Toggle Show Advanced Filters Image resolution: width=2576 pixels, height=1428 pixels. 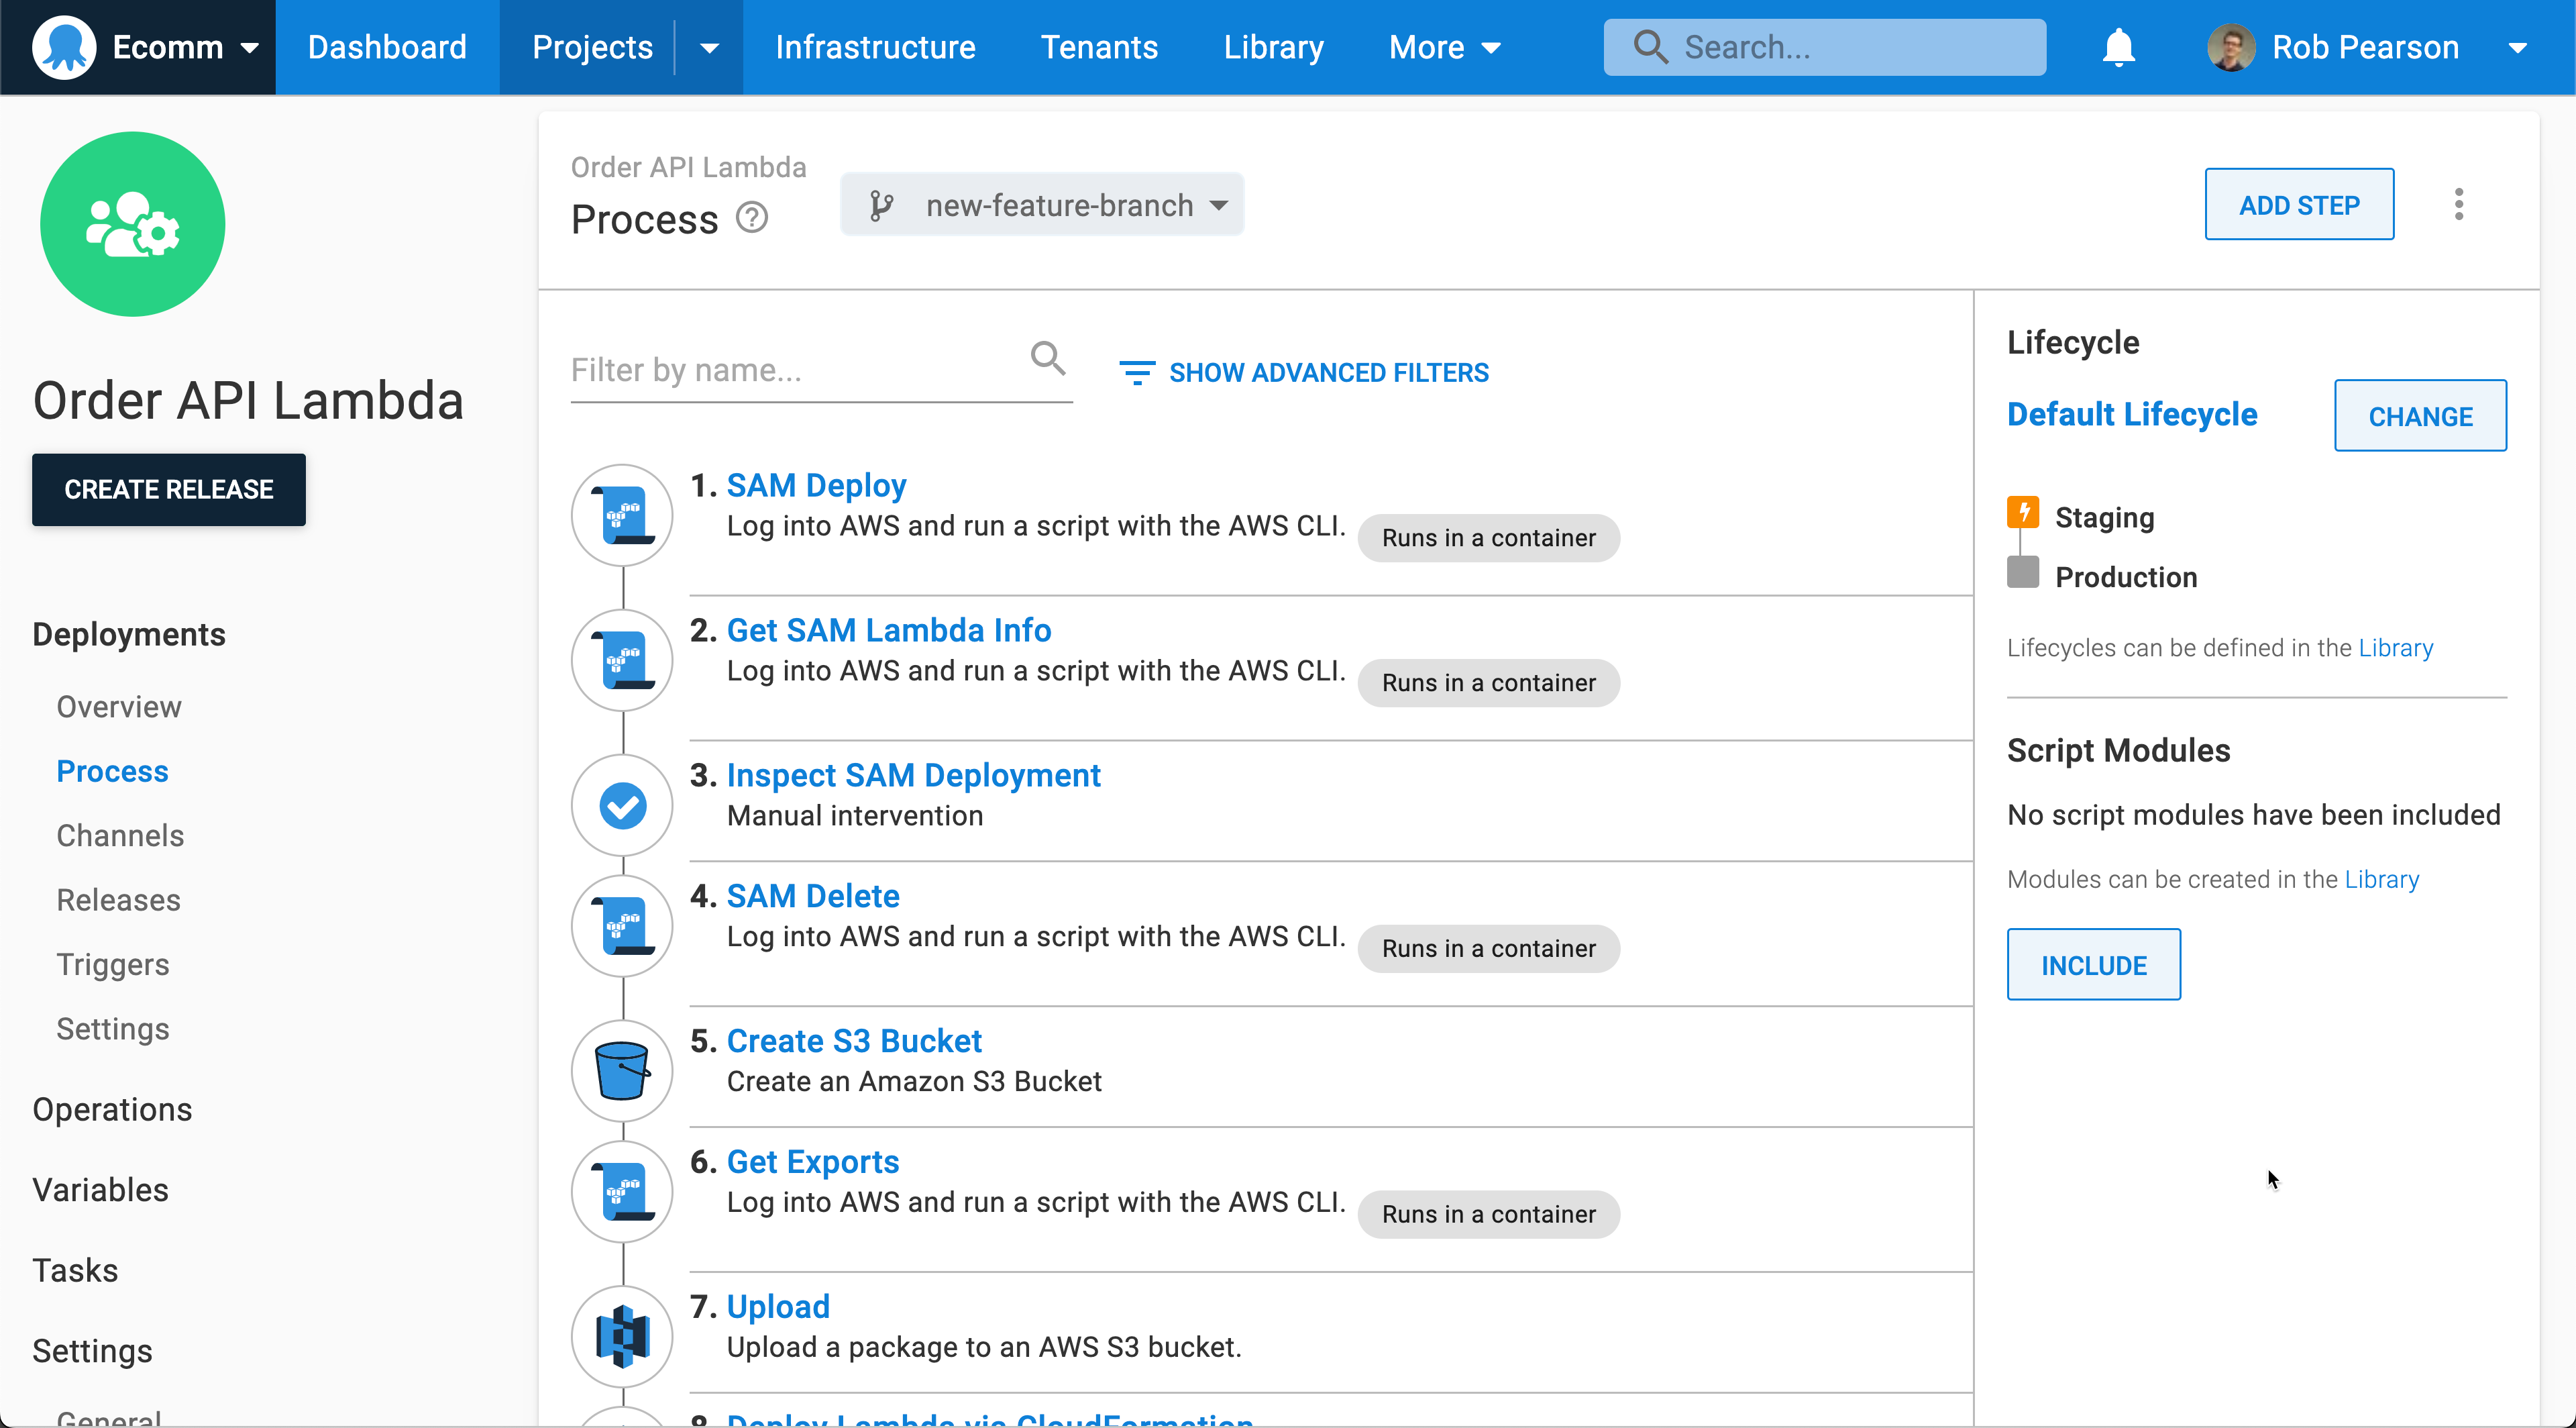(1305, 372)
